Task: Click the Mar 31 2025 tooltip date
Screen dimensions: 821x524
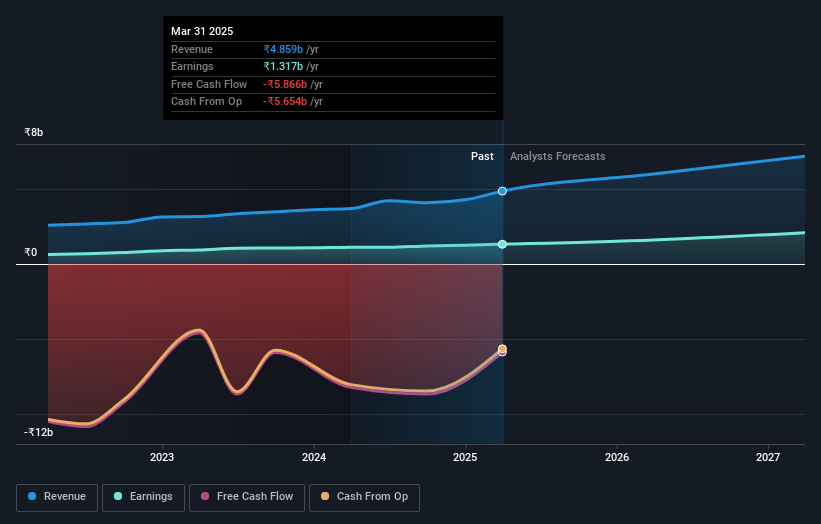Action: tap(202, 31)
